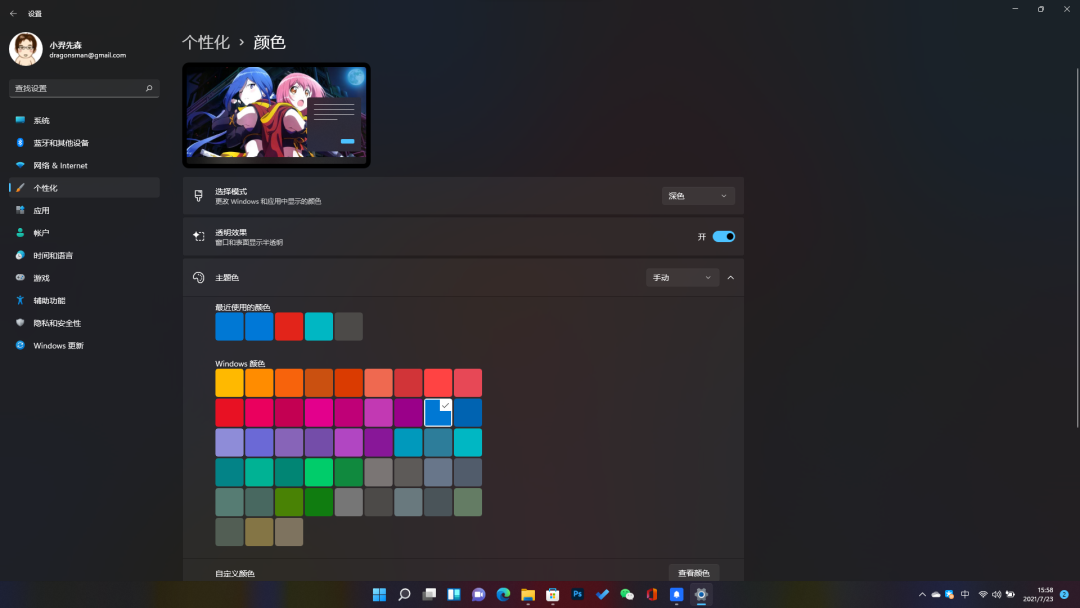Open the 主题色 dropdown showing 手动
This screenshot has height=608, width=1080.
pos(682,277)
